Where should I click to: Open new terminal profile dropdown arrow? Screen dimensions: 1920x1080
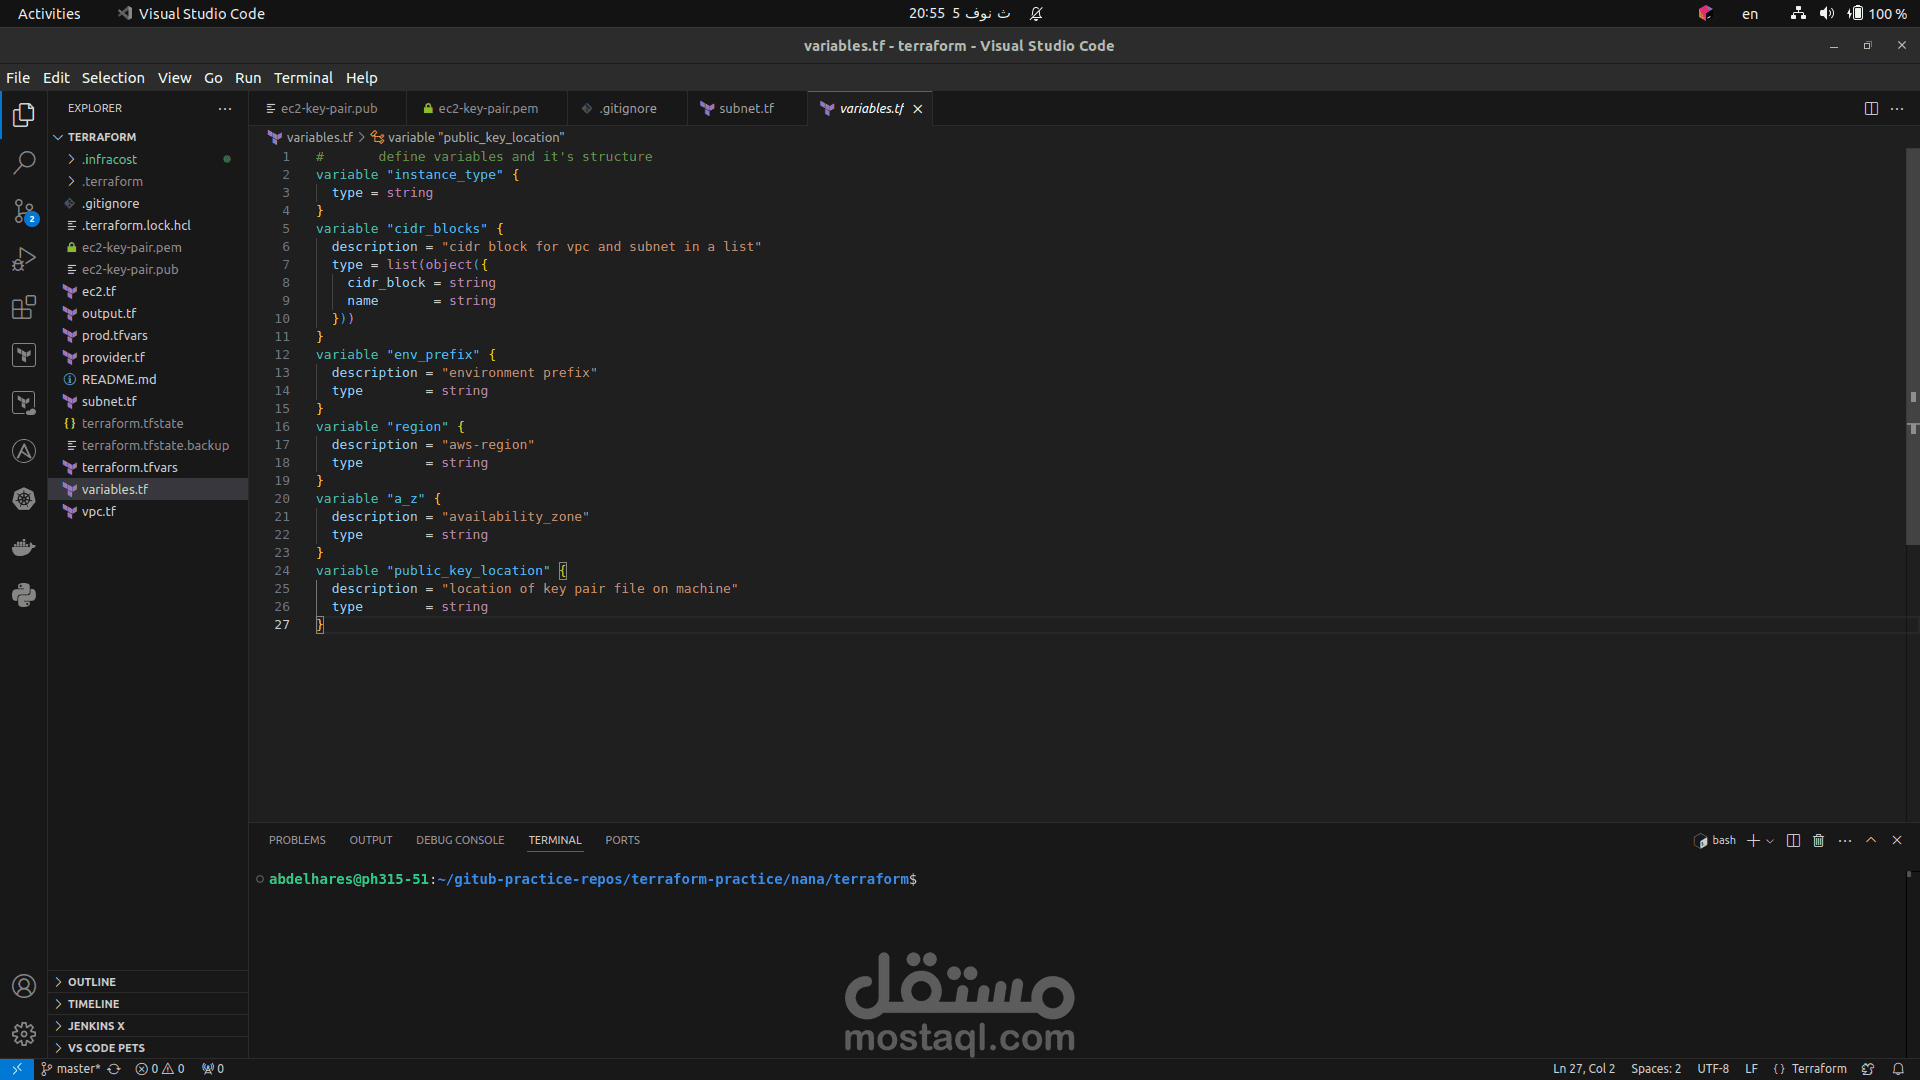1770,841
